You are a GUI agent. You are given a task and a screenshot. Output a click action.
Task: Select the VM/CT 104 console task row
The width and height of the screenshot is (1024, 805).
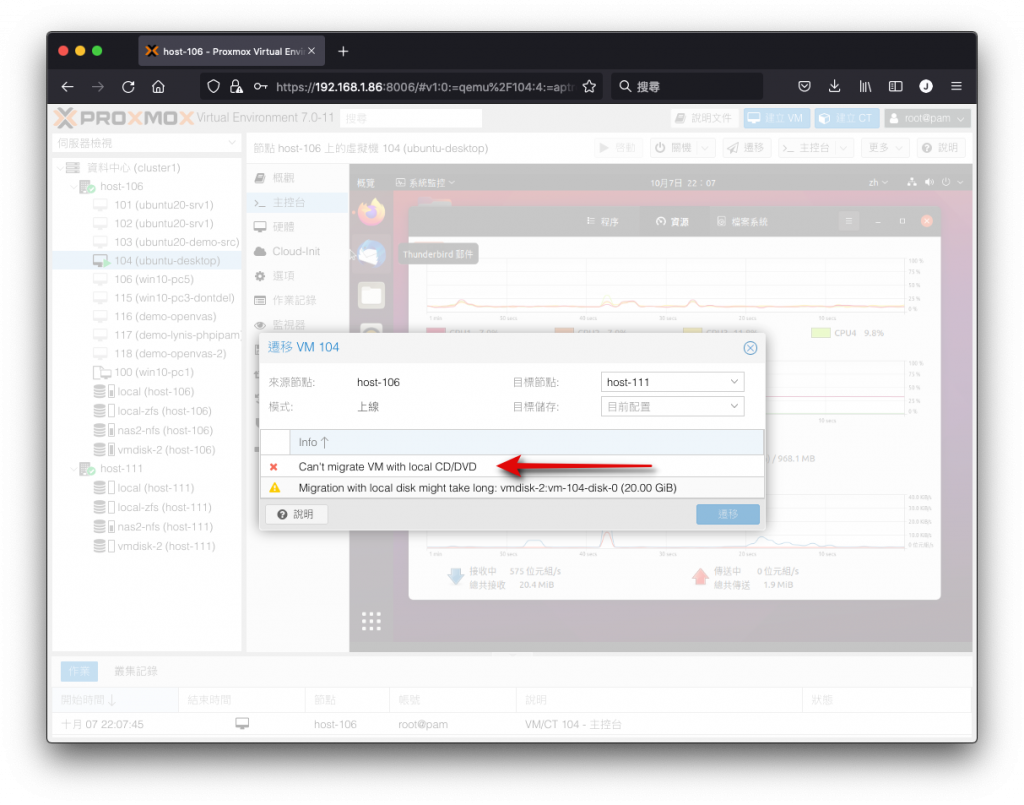click(512, 724)
